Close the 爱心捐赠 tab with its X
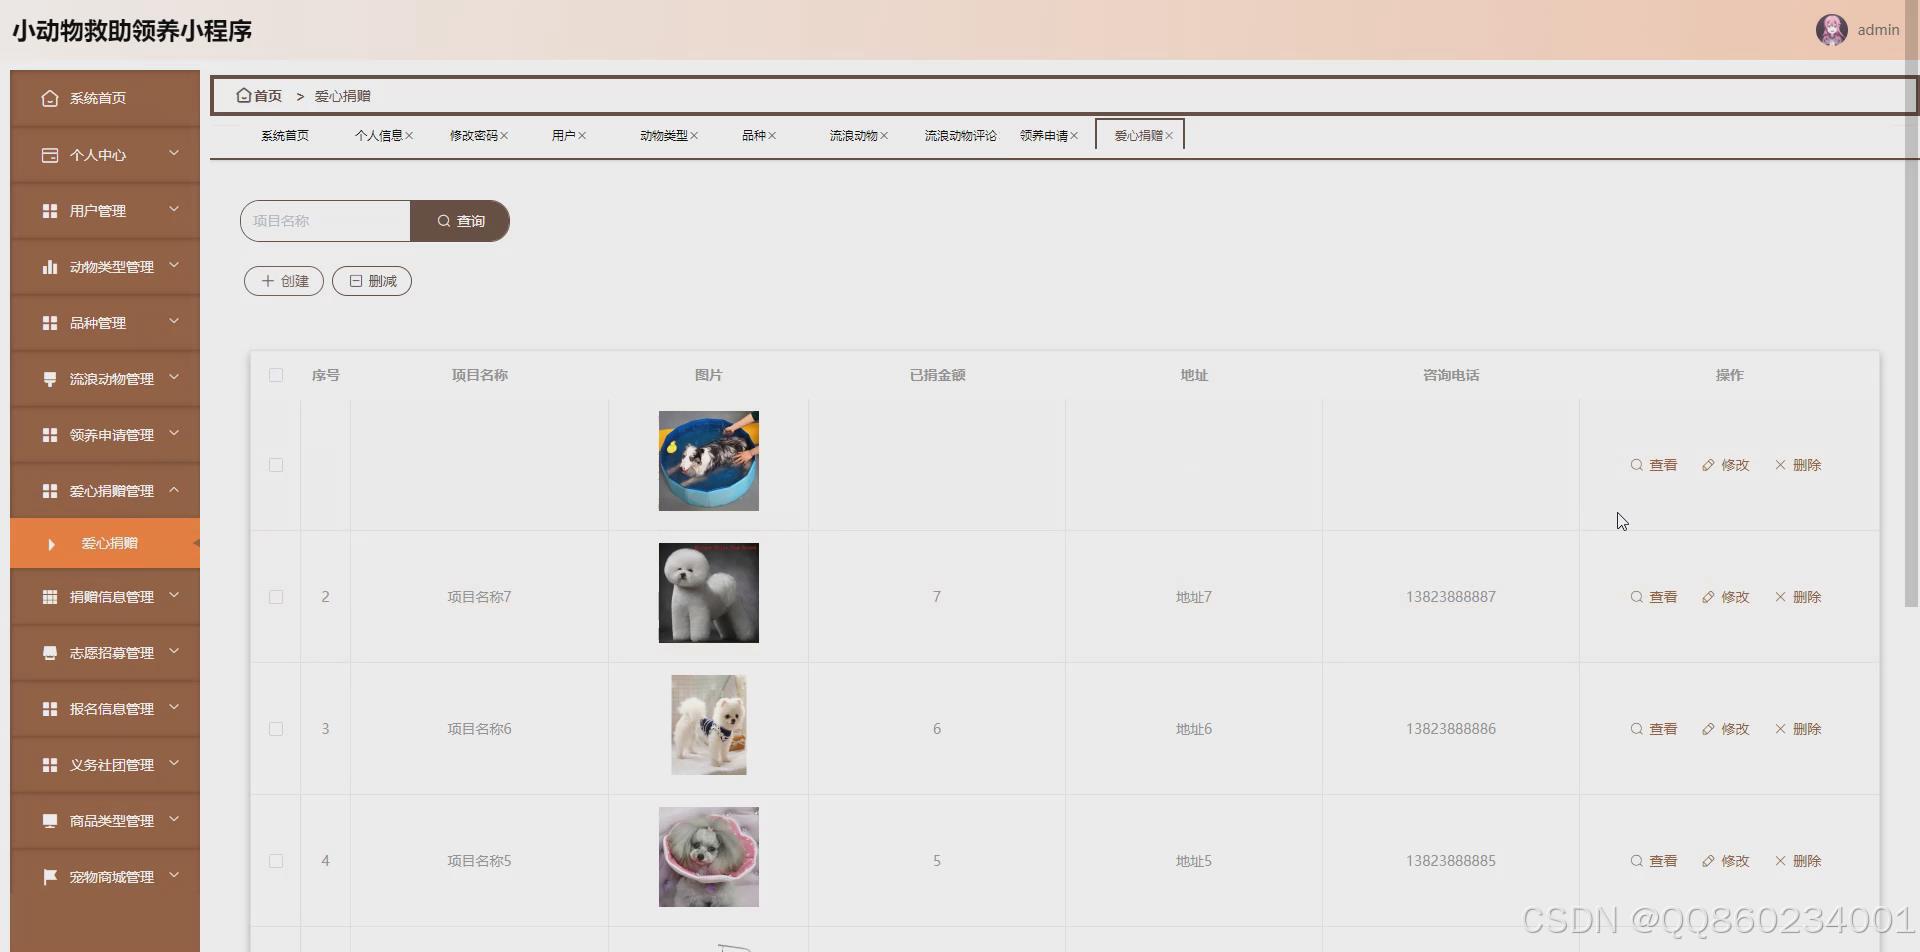This screenshot has width=1920, height=952. coord(1169,136)
